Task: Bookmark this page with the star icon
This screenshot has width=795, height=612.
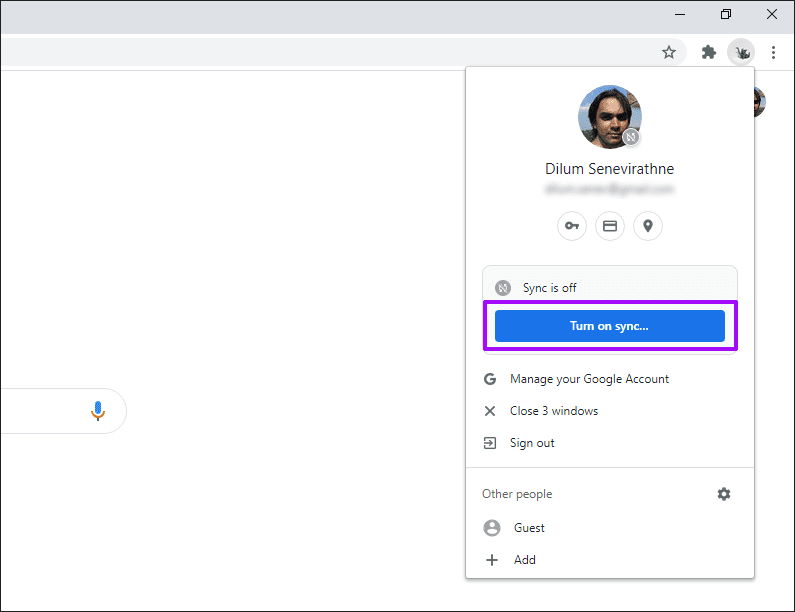Action: [x=669, y=52]
